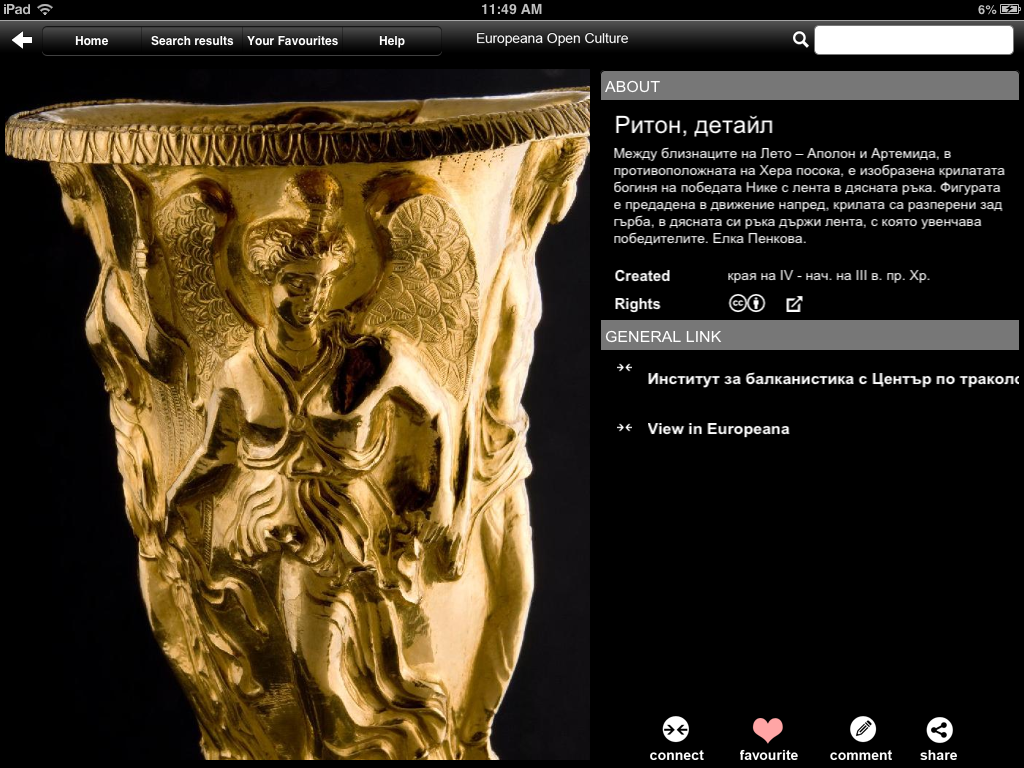The height and width of the screenshot is (768, 1024).
Task: Tap the comment pencil icon
Action: click(862, 729)
